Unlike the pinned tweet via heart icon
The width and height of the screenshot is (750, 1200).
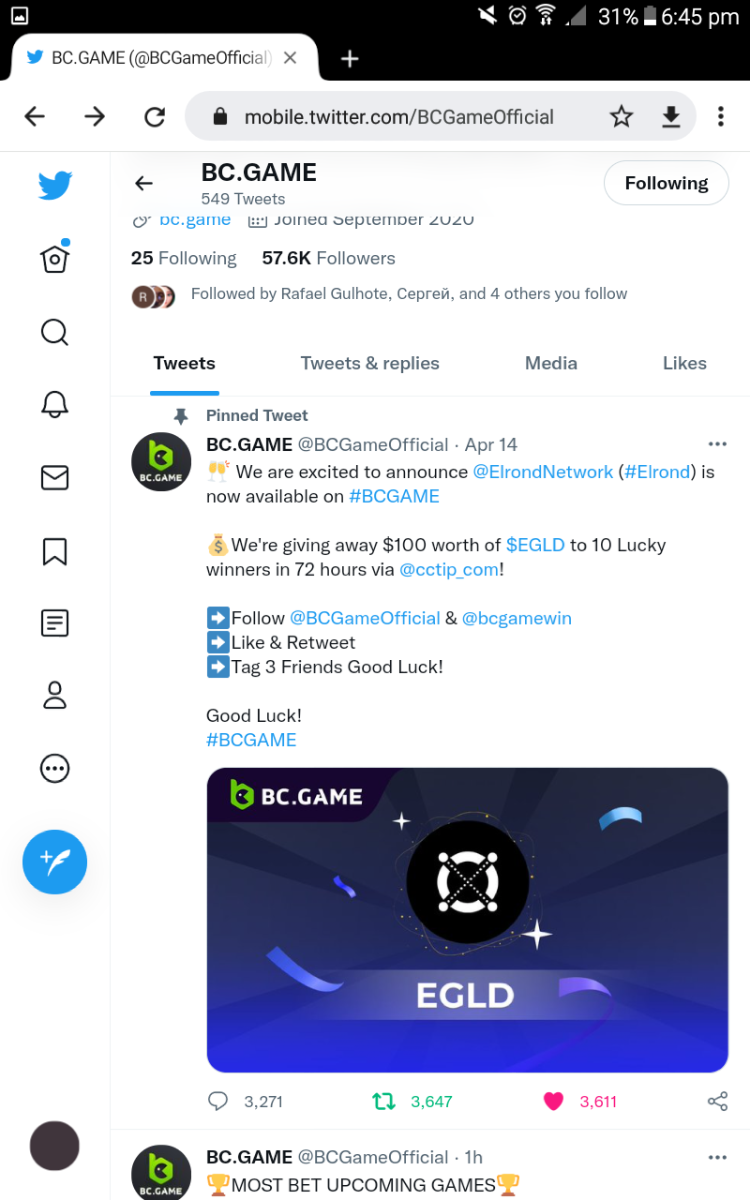point(553,1101)
